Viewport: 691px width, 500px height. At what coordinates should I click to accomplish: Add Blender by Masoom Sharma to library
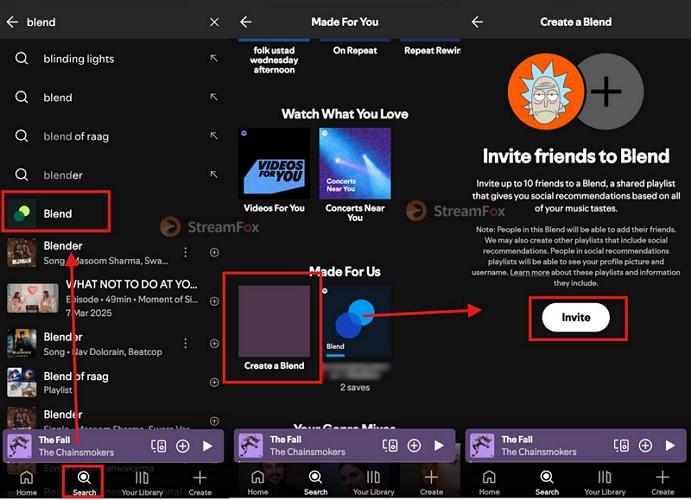point(215,252)
